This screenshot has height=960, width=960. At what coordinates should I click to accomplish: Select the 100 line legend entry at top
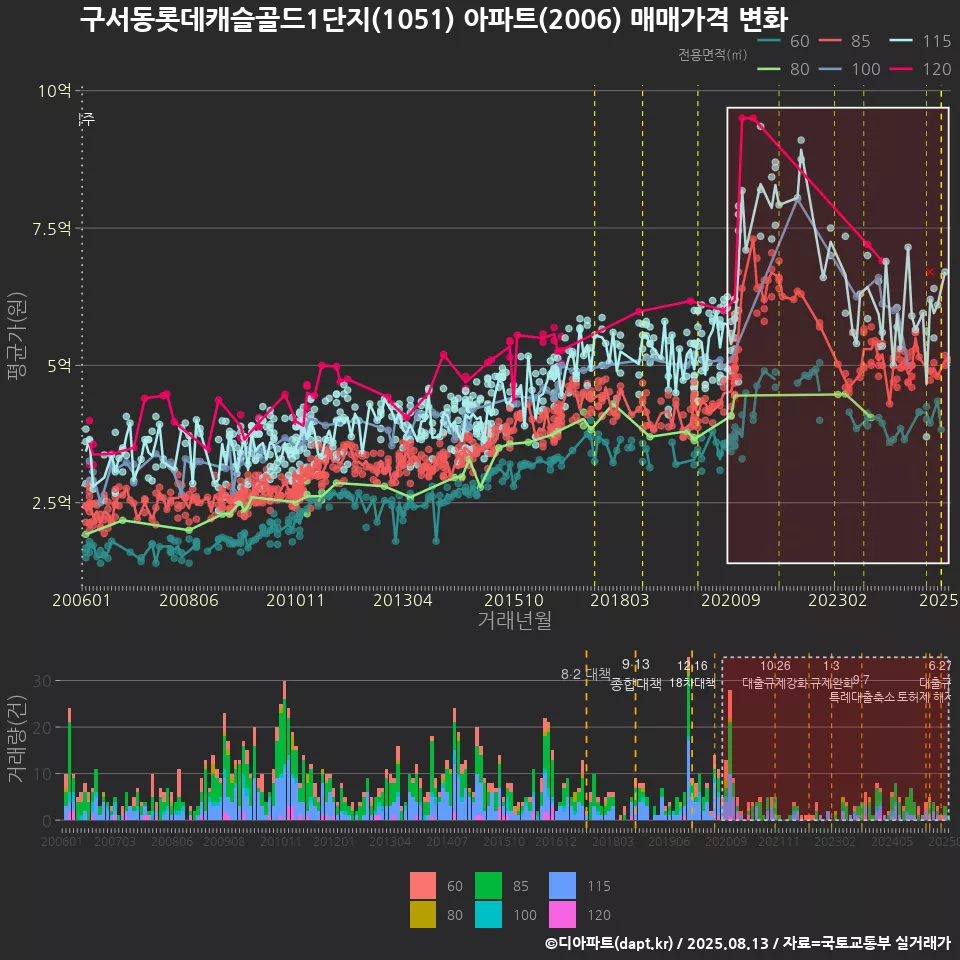click(850, 69)
